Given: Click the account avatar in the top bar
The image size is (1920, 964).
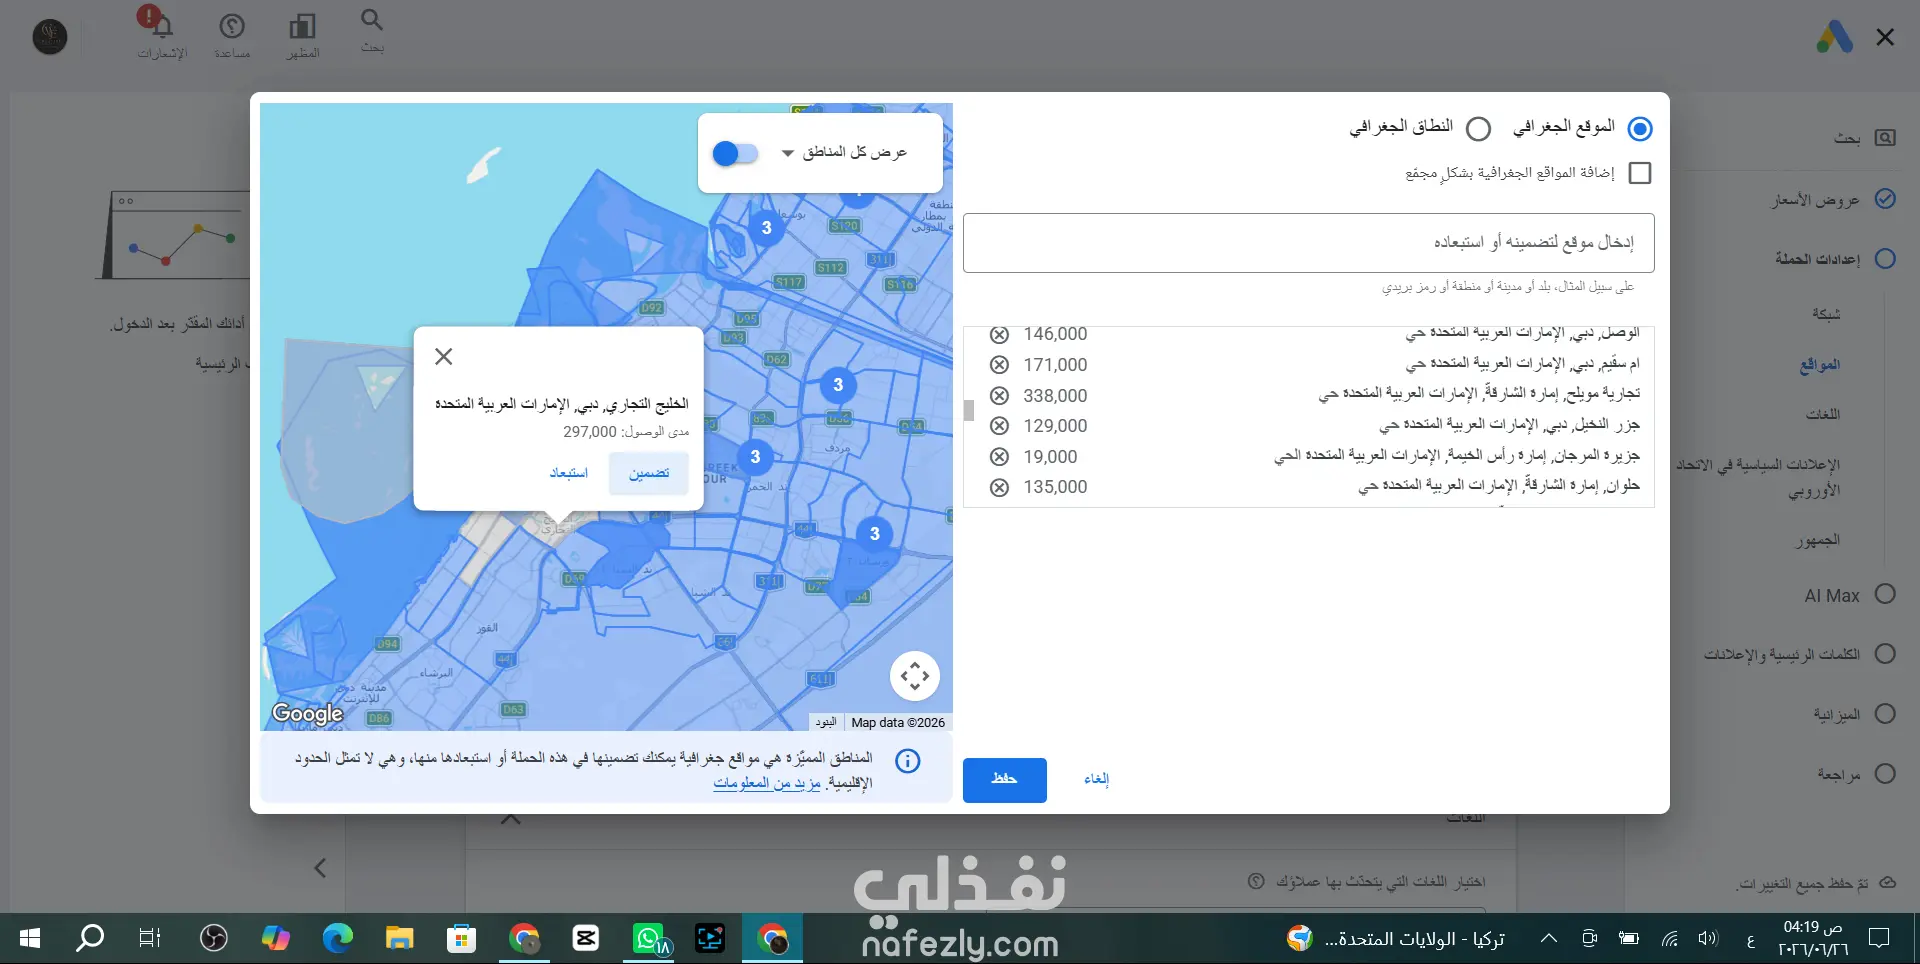Looking at the screenshot, I should (50, 37).
